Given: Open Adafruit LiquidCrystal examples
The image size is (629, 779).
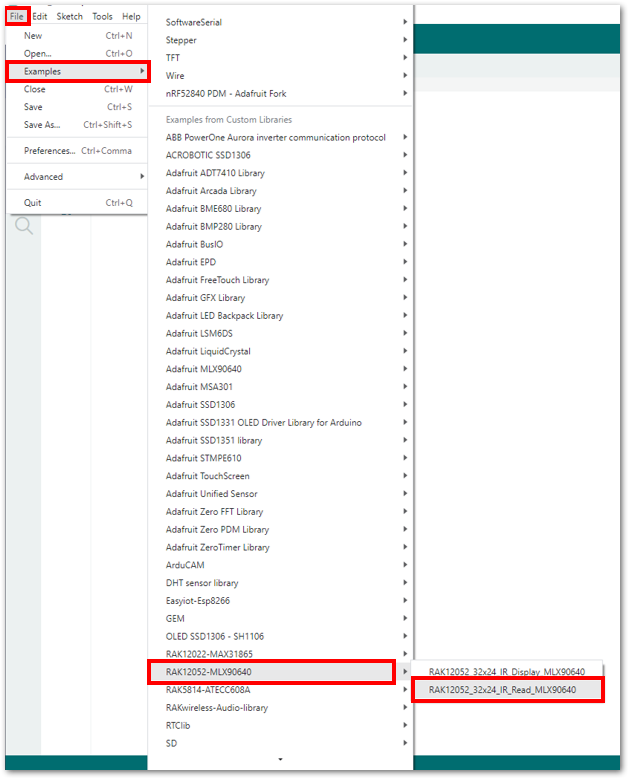Looking at the screenshot, I should (x=281, y=352).
